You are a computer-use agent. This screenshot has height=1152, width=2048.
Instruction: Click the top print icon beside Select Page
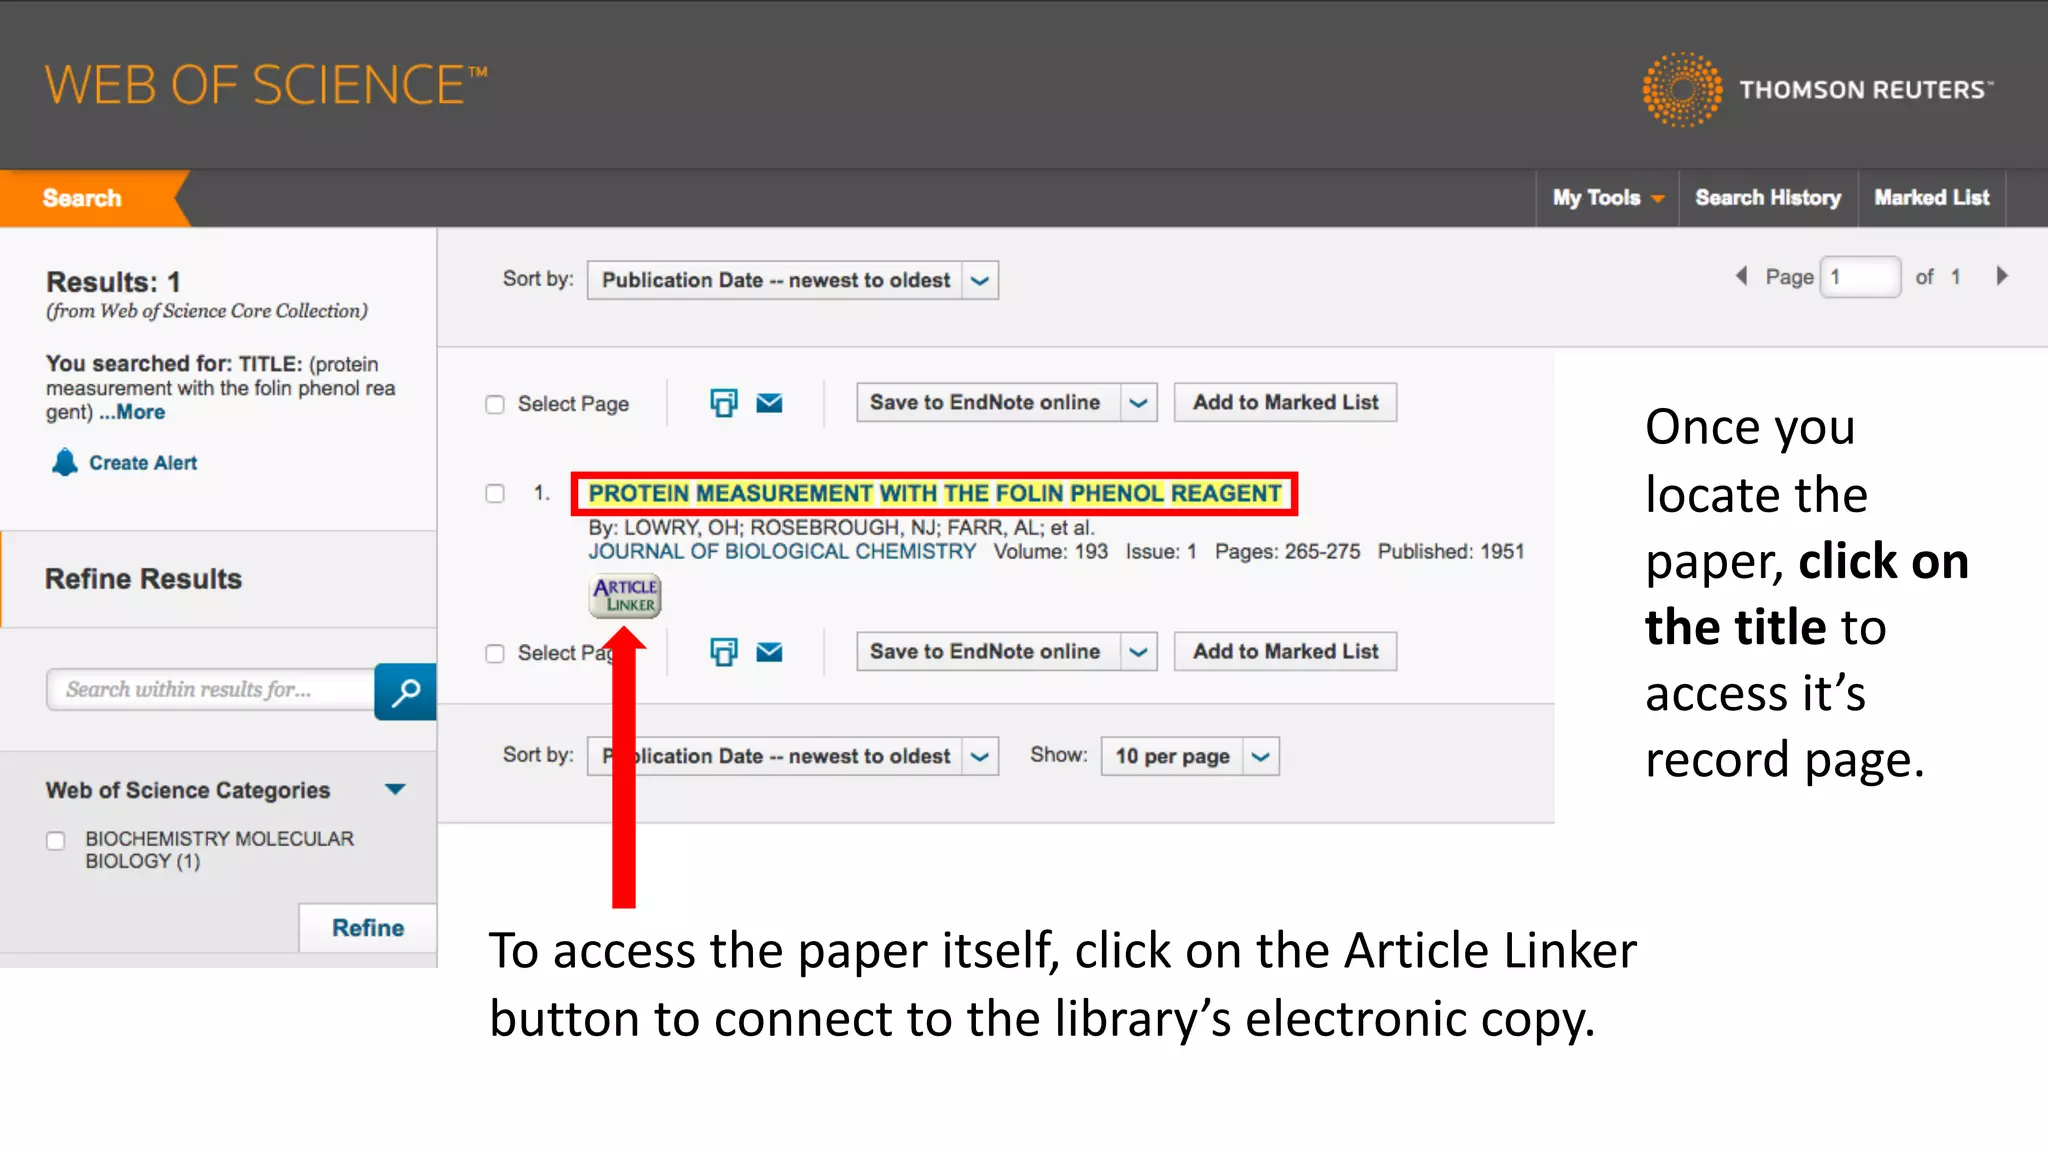(x=724, y=403)
